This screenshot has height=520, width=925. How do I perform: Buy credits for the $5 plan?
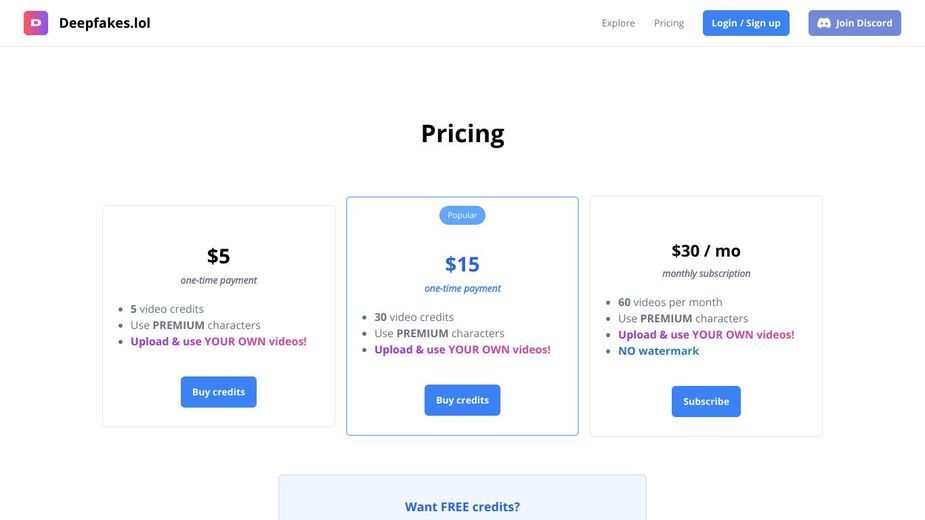(x=218, y=392)
